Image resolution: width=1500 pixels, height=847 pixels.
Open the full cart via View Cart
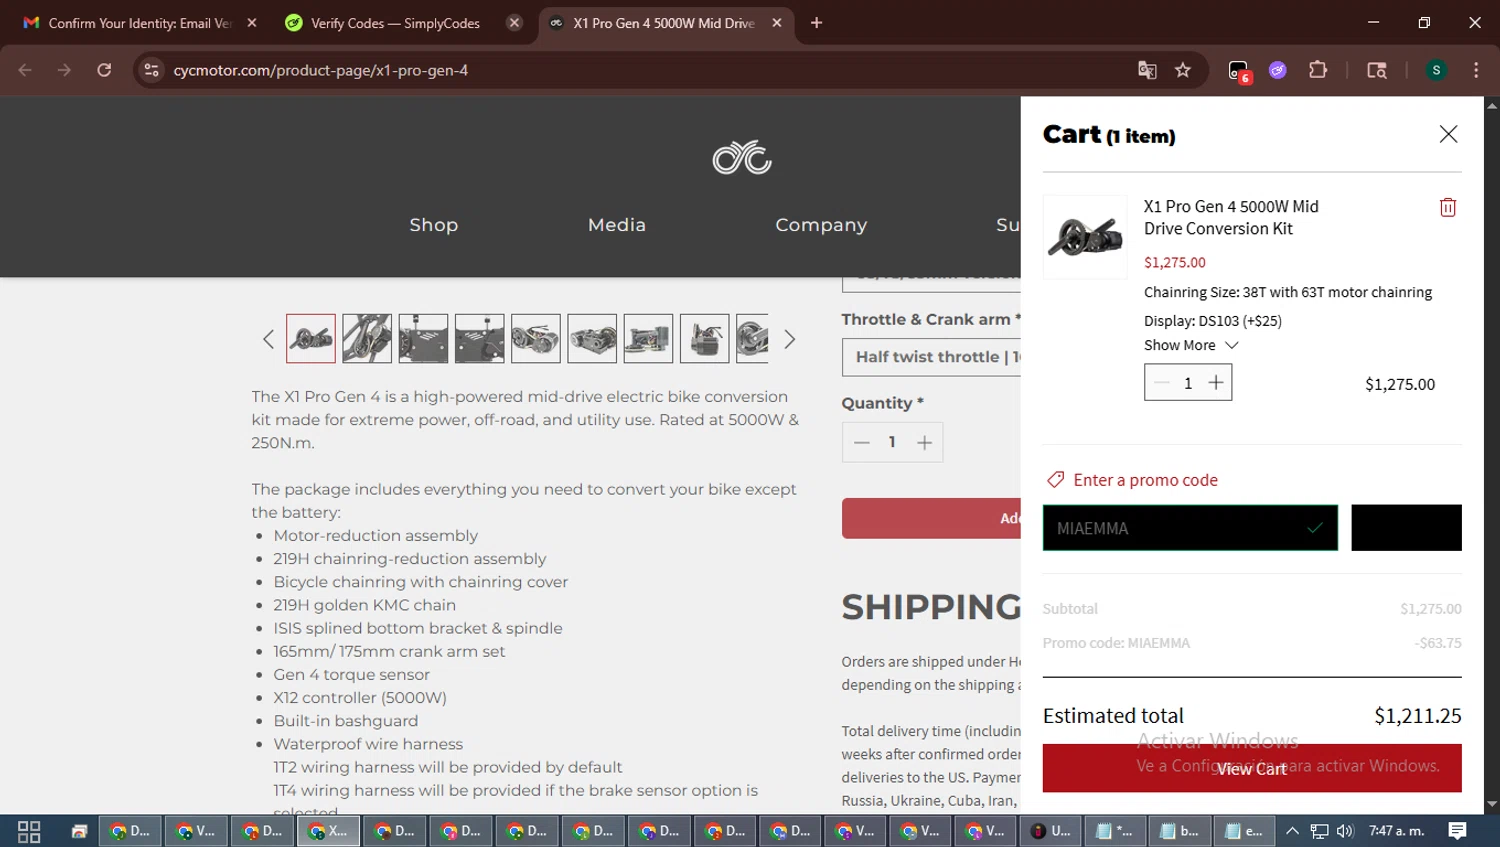tap(1252, 768)
